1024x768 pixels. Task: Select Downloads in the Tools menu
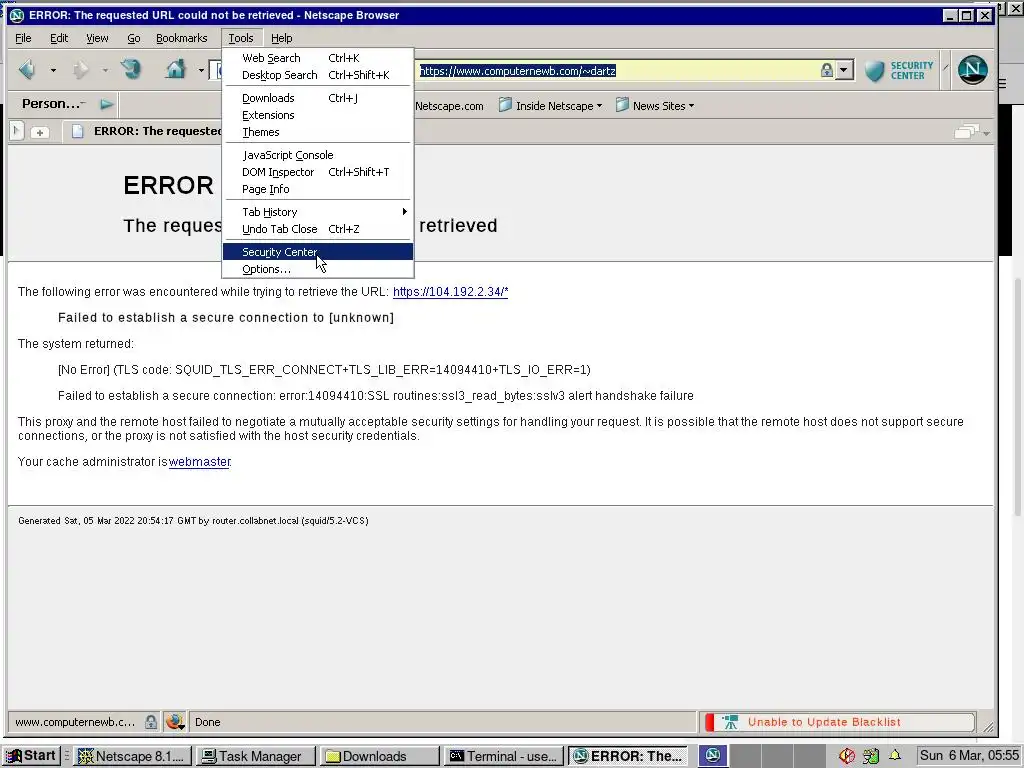coord(317,98)
